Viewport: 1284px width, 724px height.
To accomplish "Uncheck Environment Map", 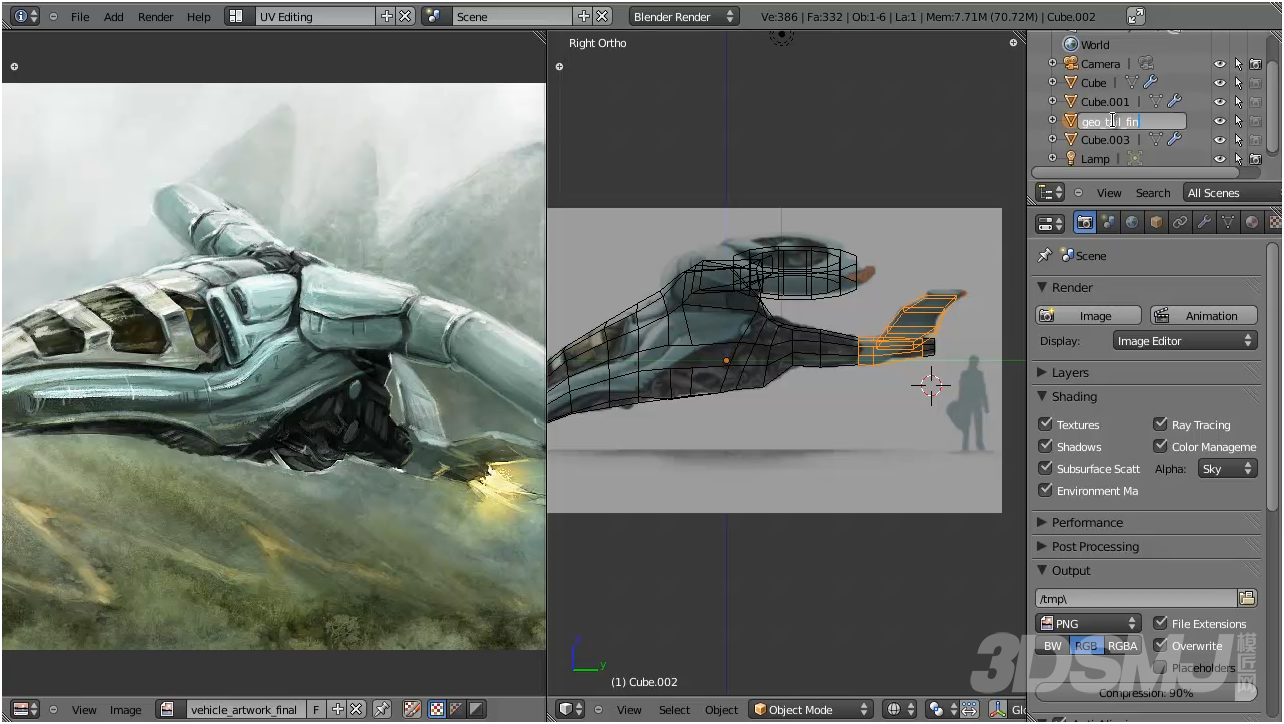I will (x=1045, y=490).
